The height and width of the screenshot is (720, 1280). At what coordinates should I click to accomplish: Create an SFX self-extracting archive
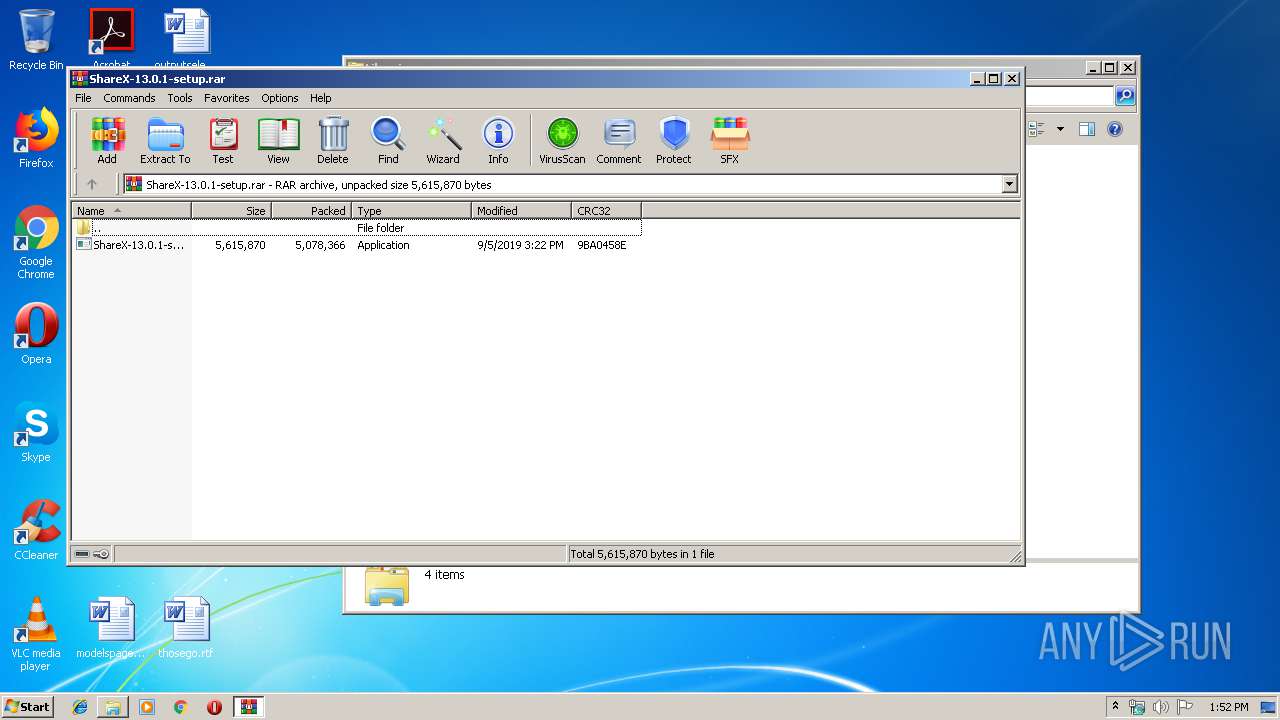coord(730,141)
